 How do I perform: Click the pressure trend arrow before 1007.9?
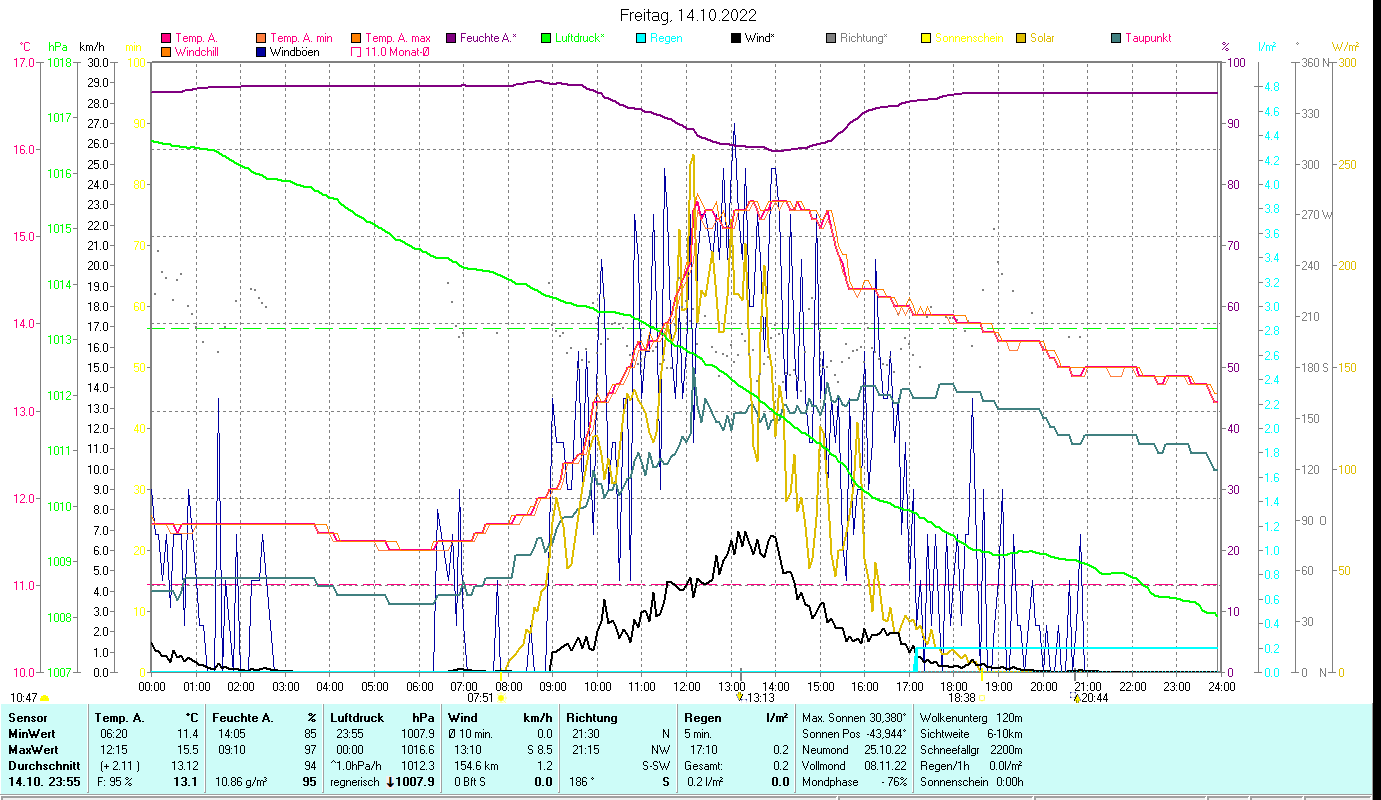pyautogui.click(x=391, y=782)
